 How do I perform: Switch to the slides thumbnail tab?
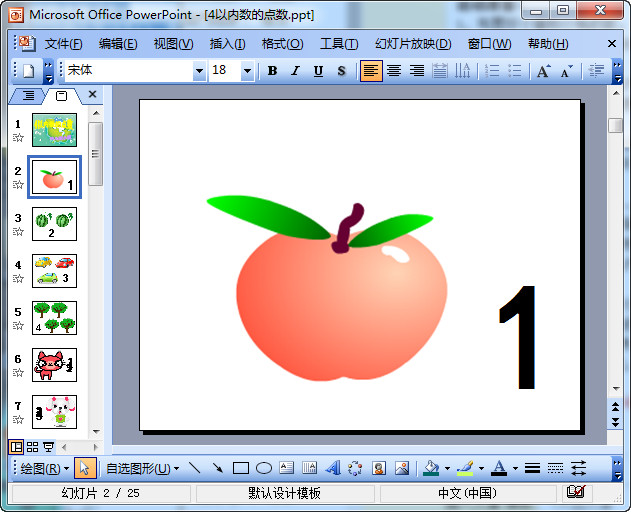pyautogui.click(x=62, y=96)
